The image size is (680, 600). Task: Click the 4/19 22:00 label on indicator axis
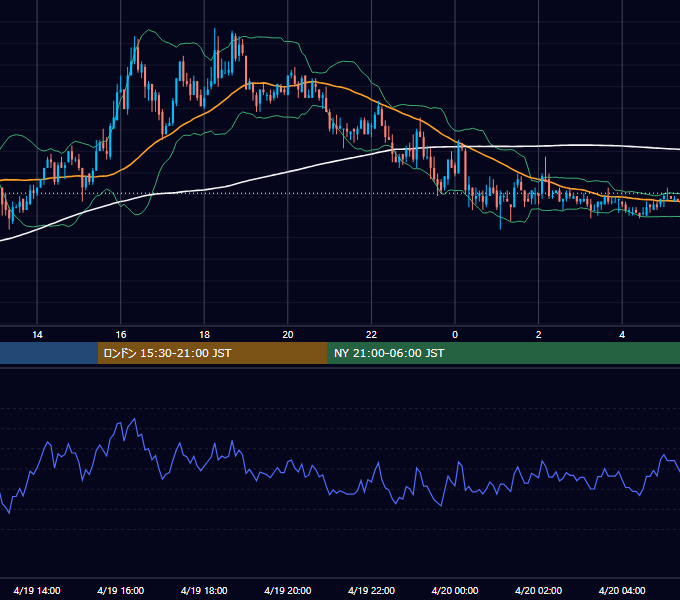pyautogui.click(x=371, y=590)
